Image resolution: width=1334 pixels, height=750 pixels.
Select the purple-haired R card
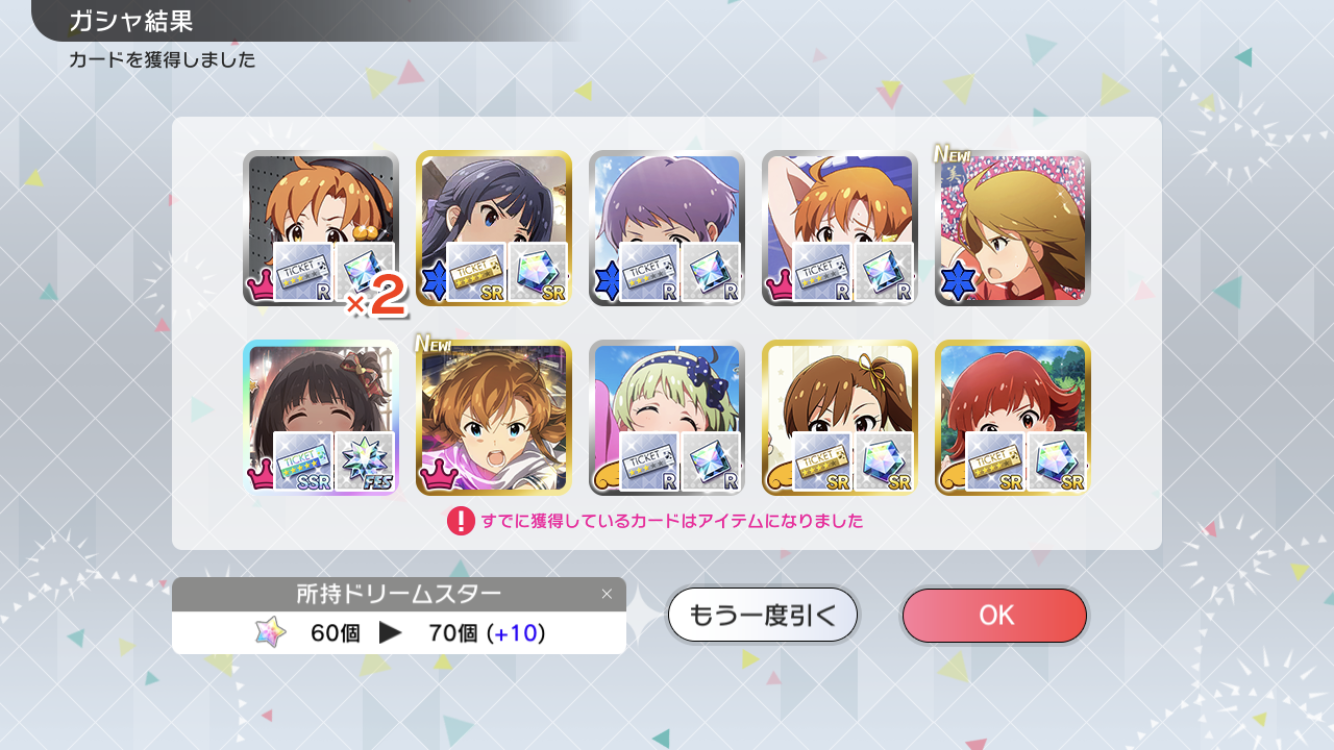click(667, 228)
